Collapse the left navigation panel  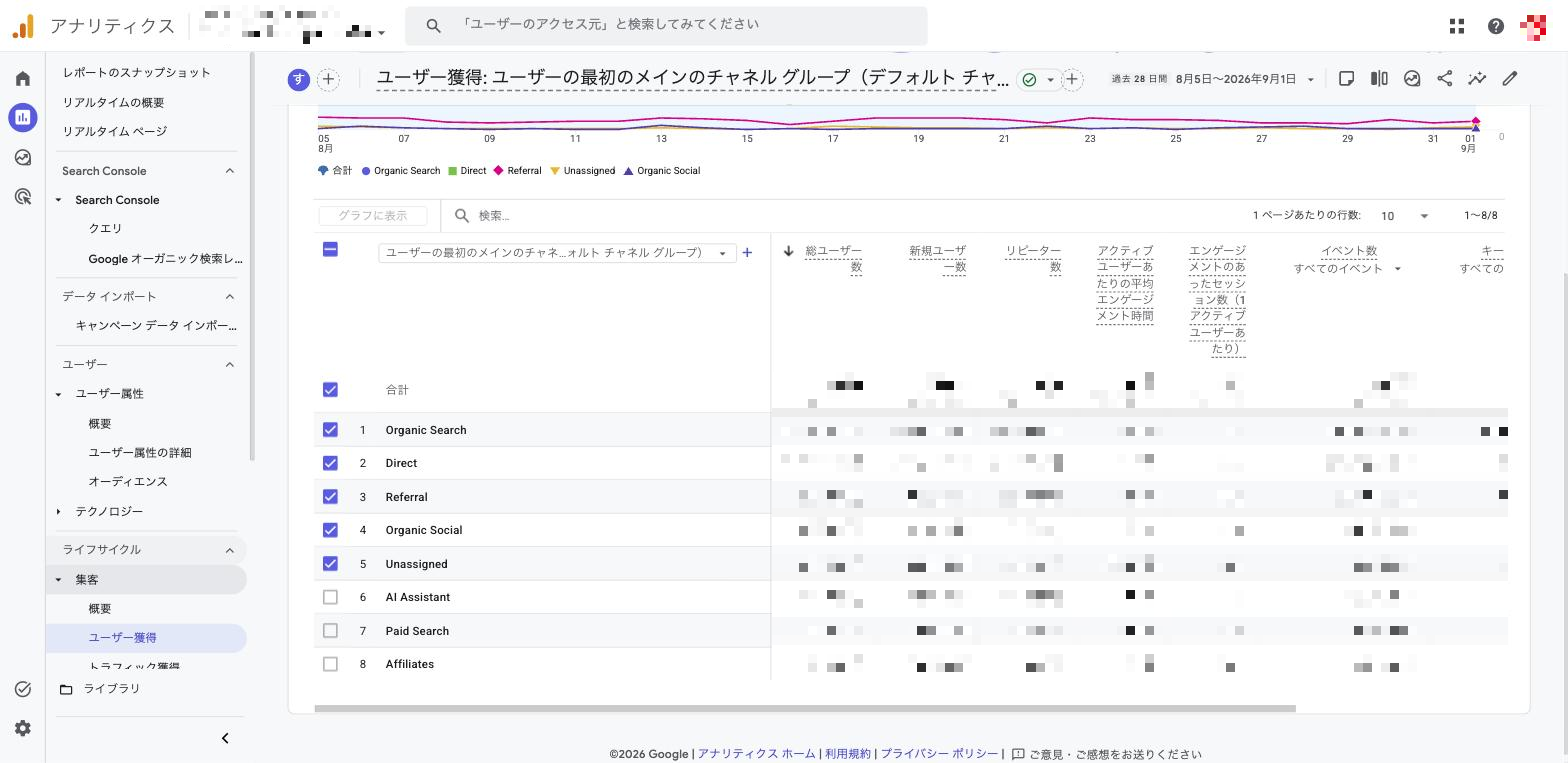[x=225, y=738]
